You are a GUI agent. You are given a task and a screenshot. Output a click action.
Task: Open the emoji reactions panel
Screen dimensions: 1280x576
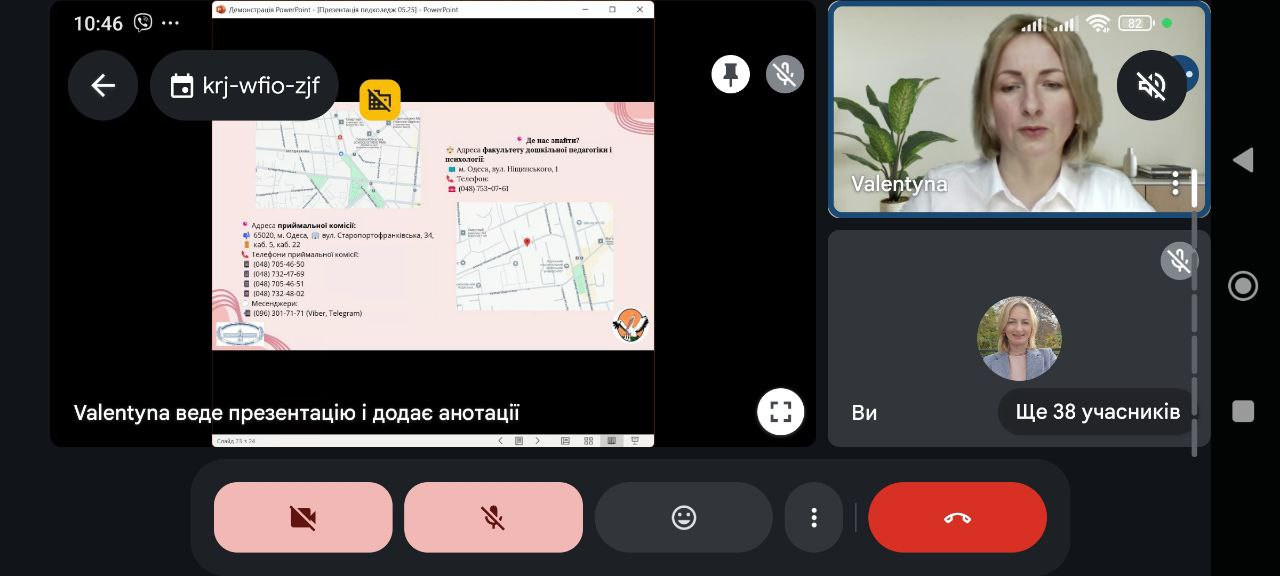coord(684,517)
